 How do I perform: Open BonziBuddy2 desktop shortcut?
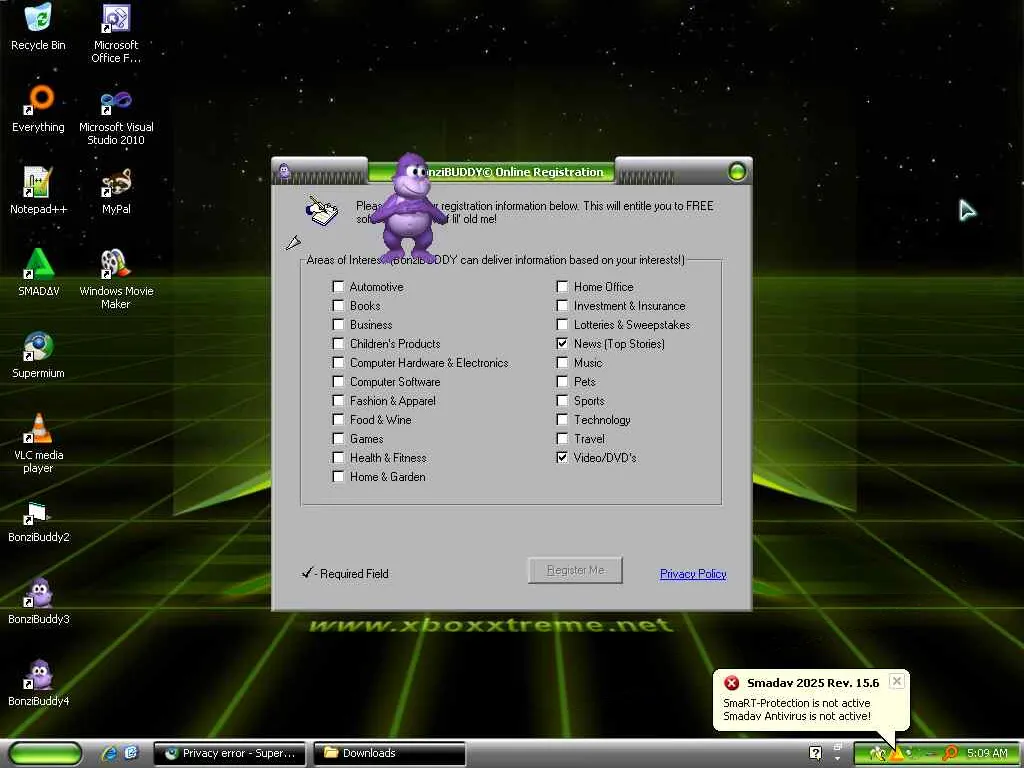click(38, 522)
